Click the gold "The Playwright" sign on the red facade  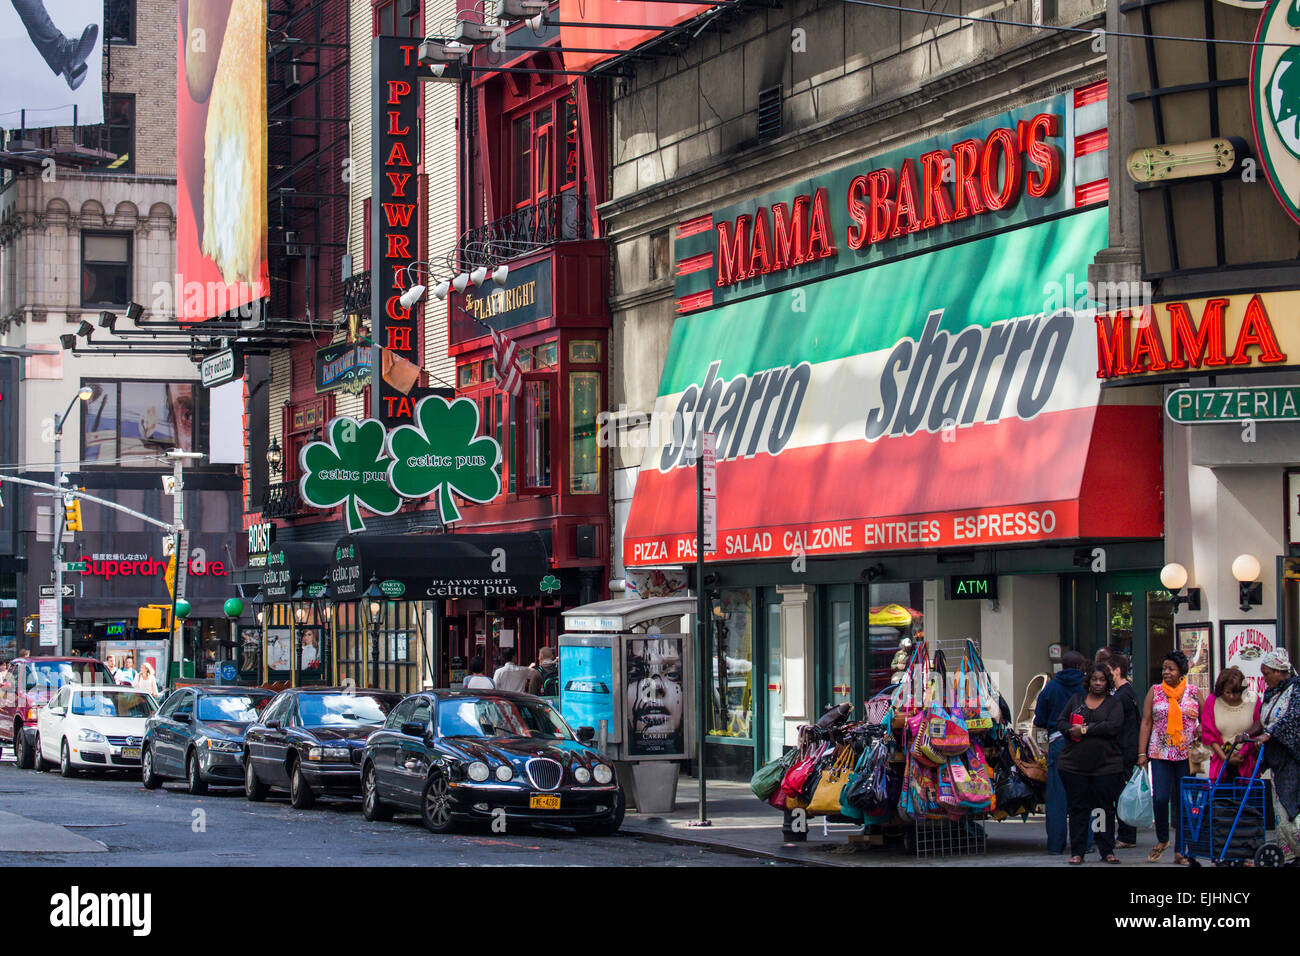[x=500, y=300]
